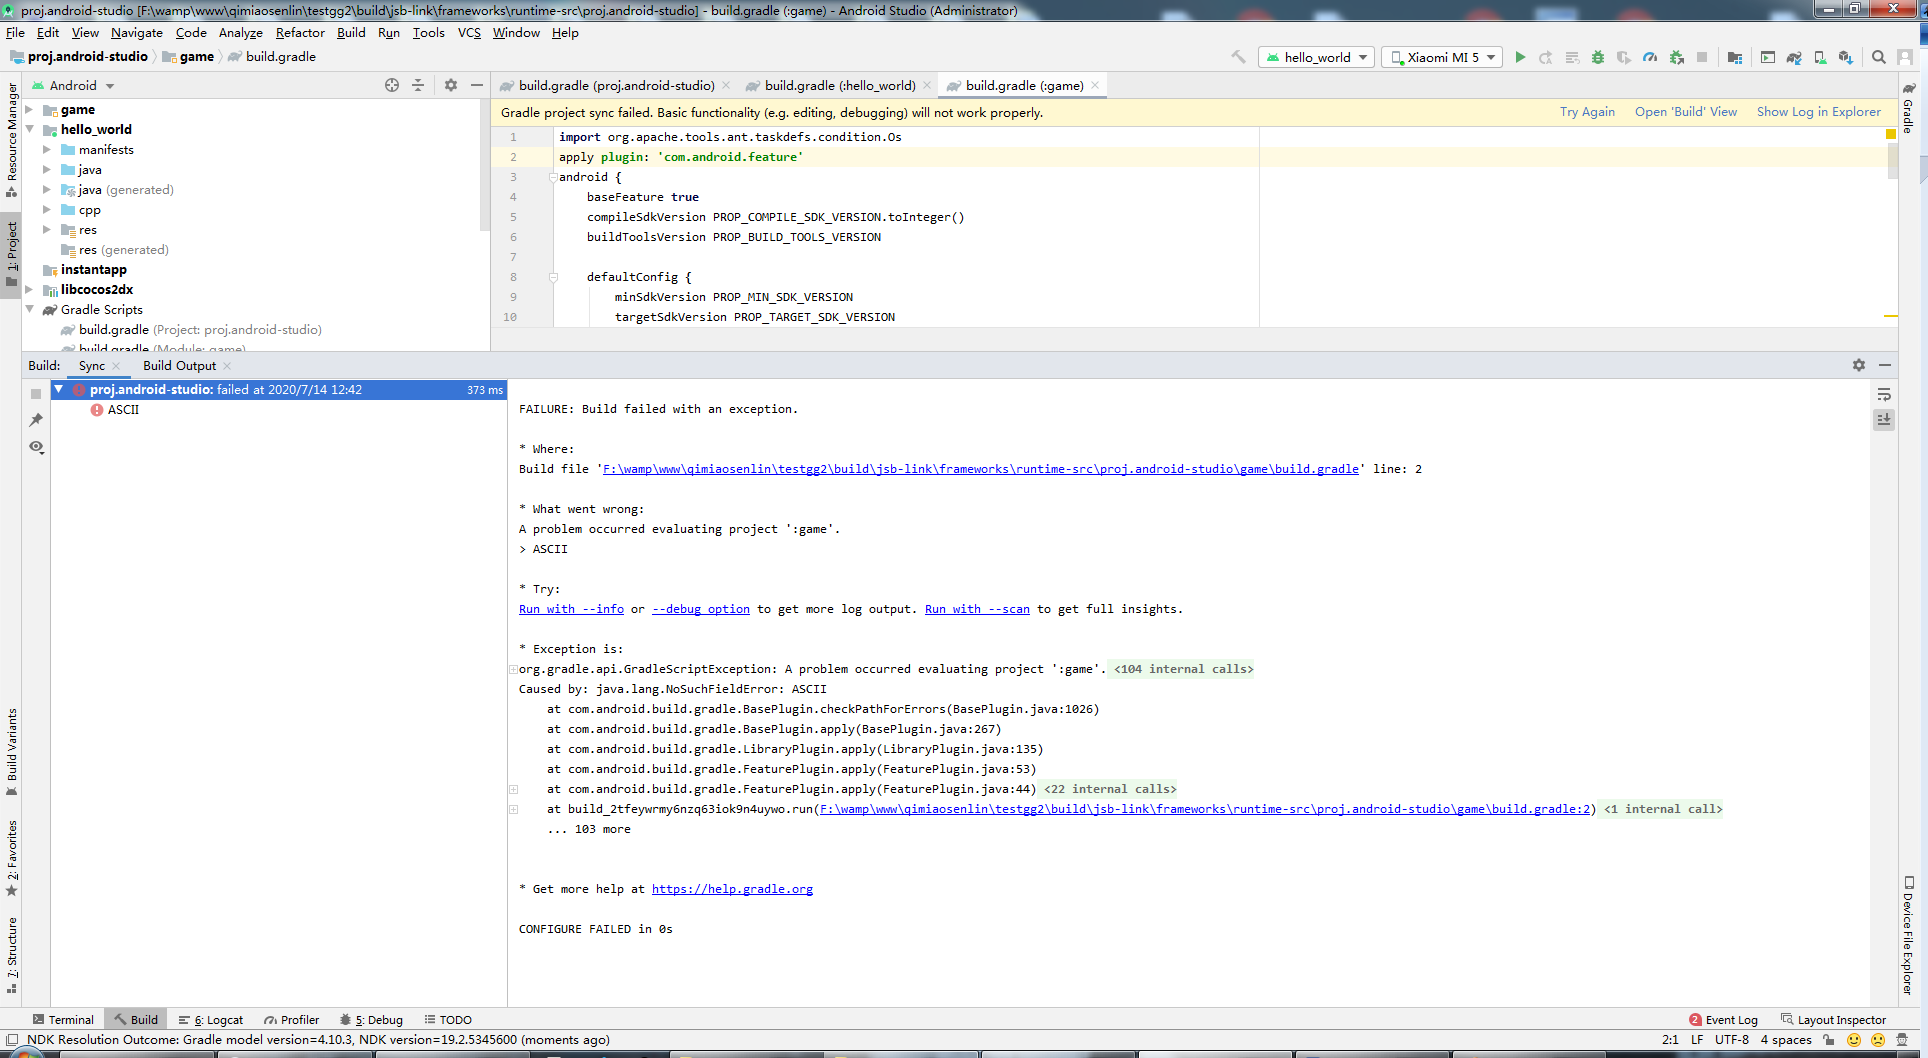Click Show Log in Explorer link
This screenshot has width=1928, height=1058.
[x=1819, y=112]
